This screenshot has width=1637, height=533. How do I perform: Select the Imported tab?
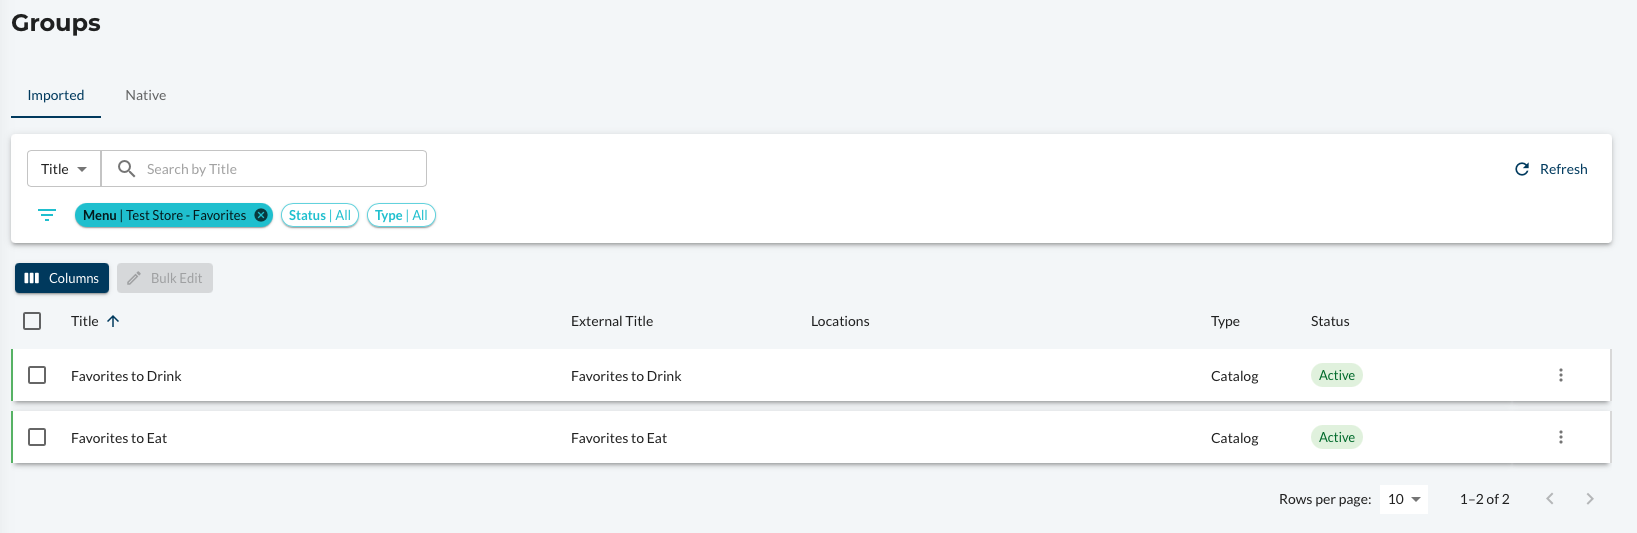tap(56, 95)
